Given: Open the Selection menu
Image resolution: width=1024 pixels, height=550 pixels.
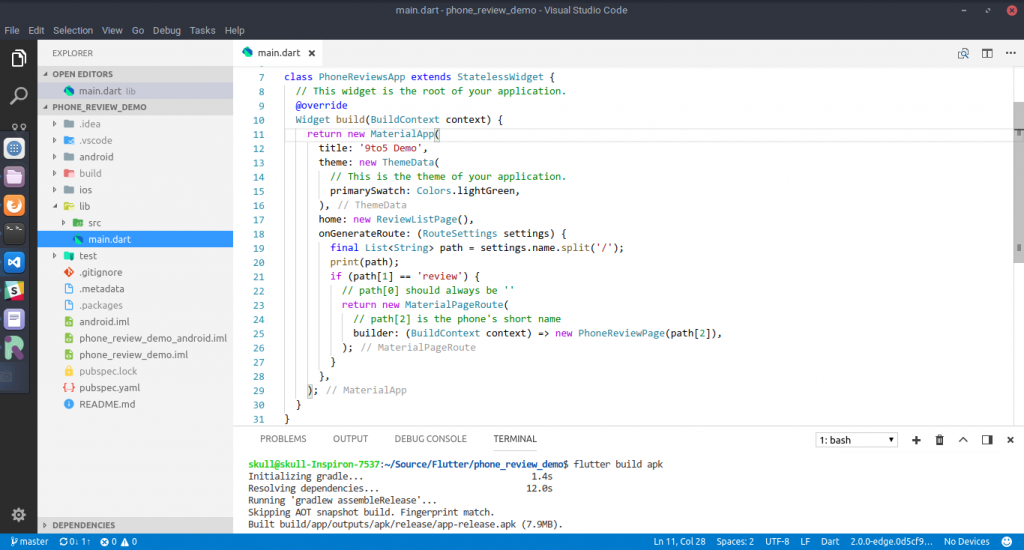Looking at the screenshot, I should pyautogui.click(x=73, y=30).
